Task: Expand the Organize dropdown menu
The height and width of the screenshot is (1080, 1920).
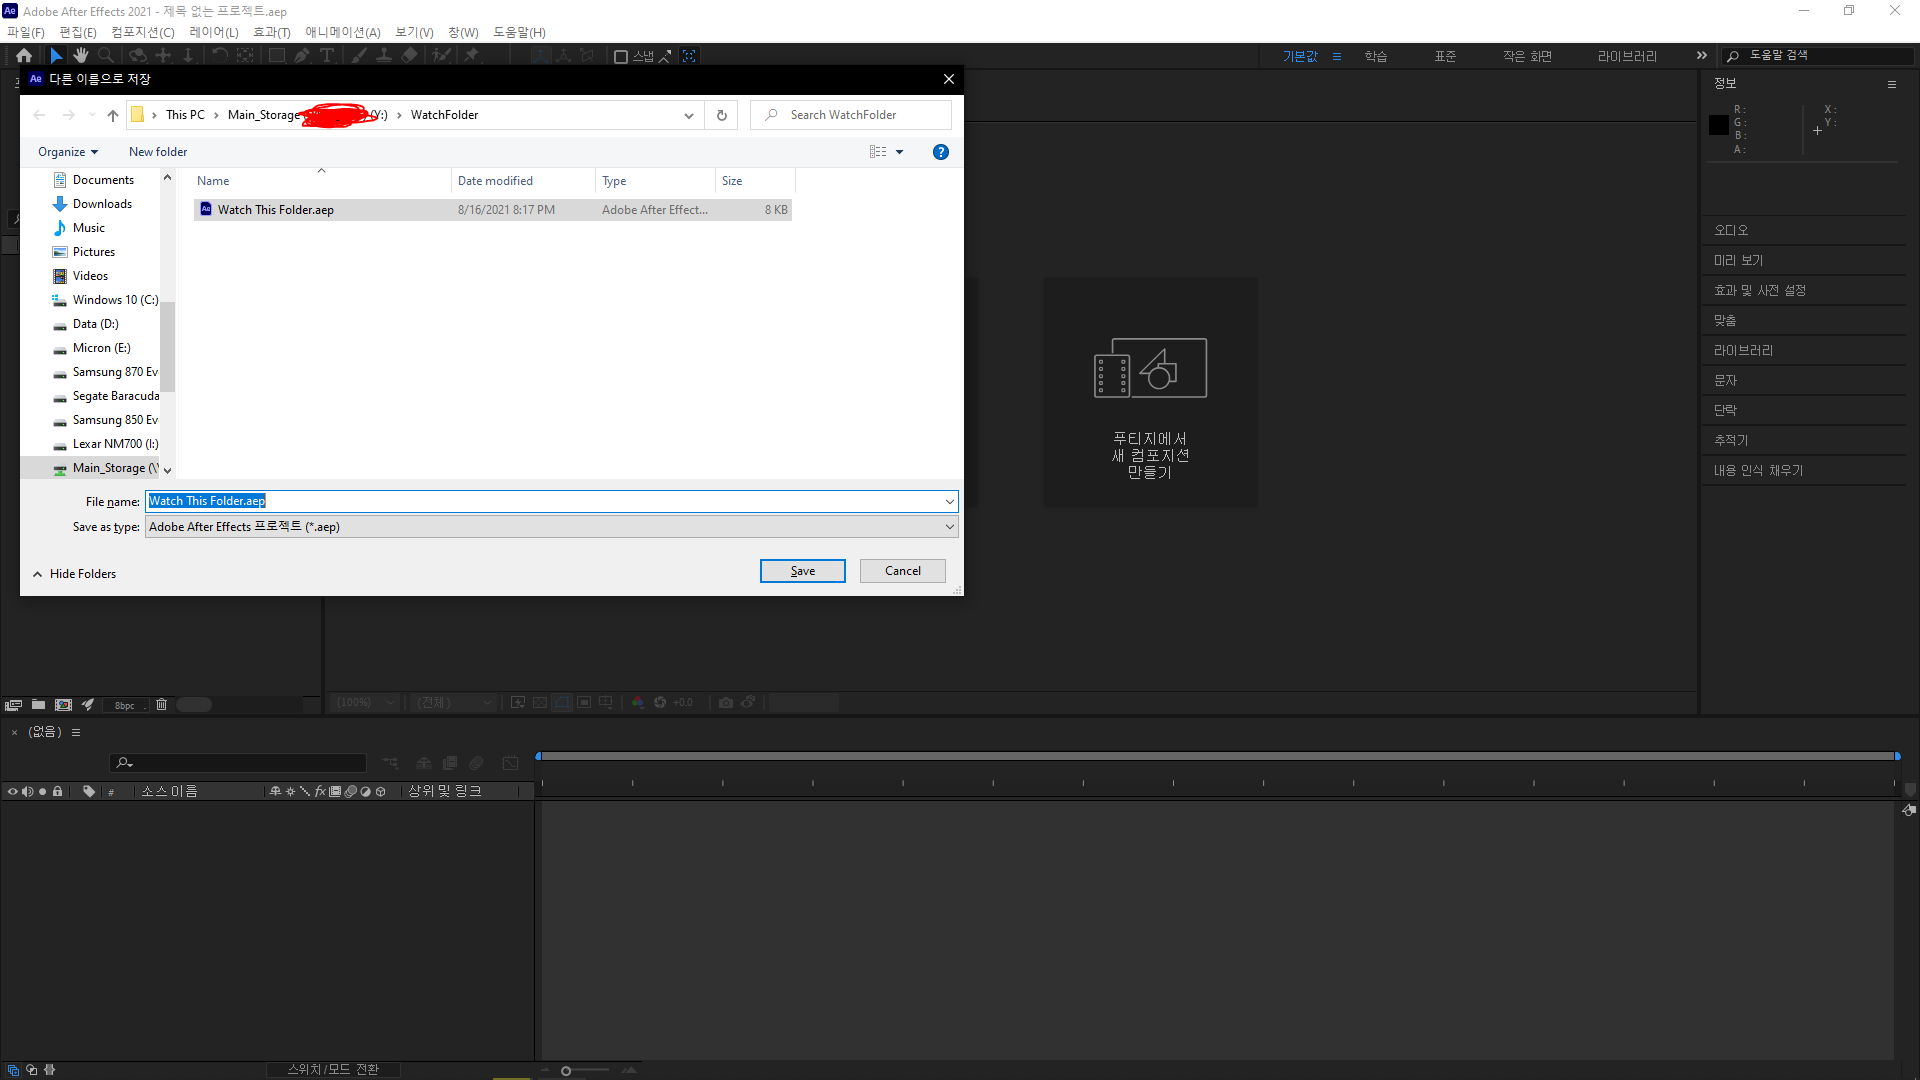Action: [68, 152]
